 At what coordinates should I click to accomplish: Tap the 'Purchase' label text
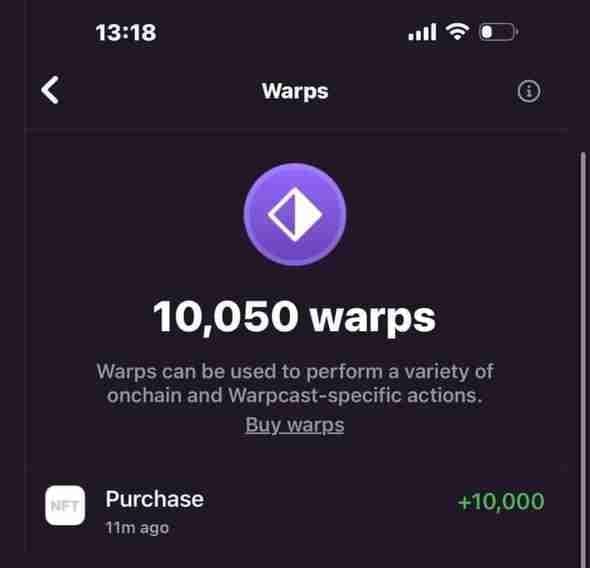(x=155, y=499)
